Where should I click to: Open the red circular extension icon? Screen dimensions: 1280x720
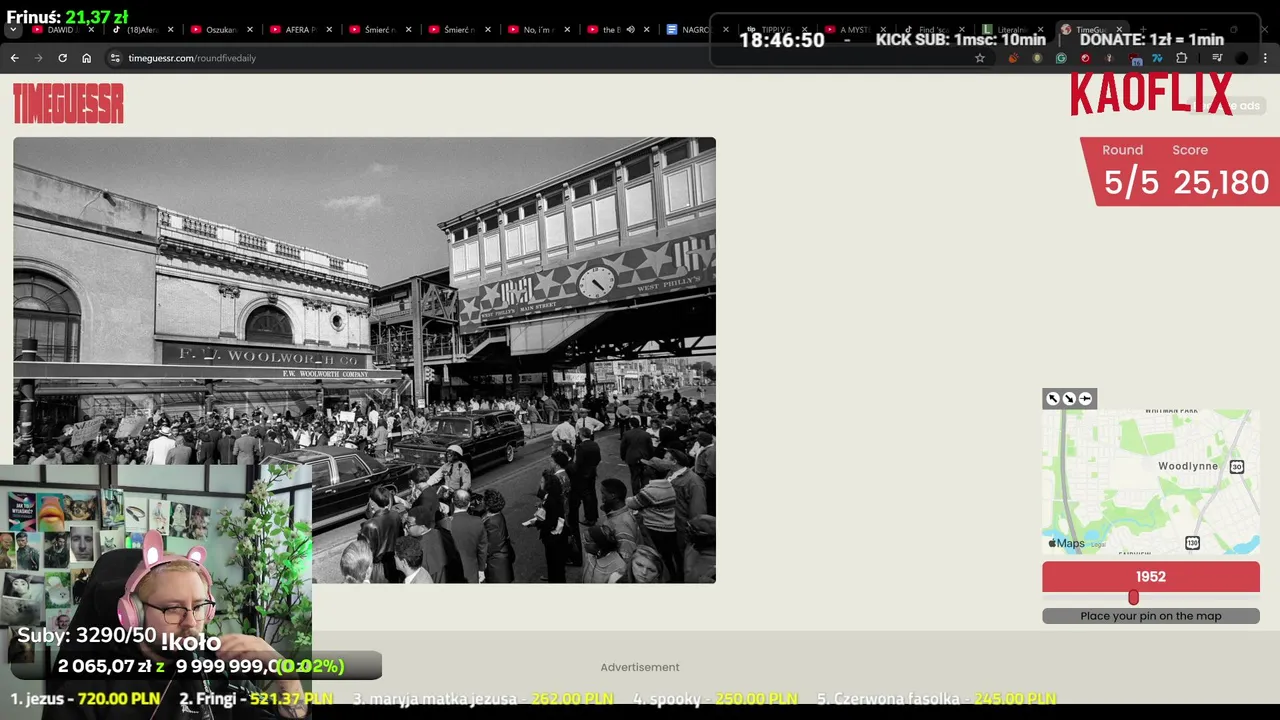coord(1085,58)
